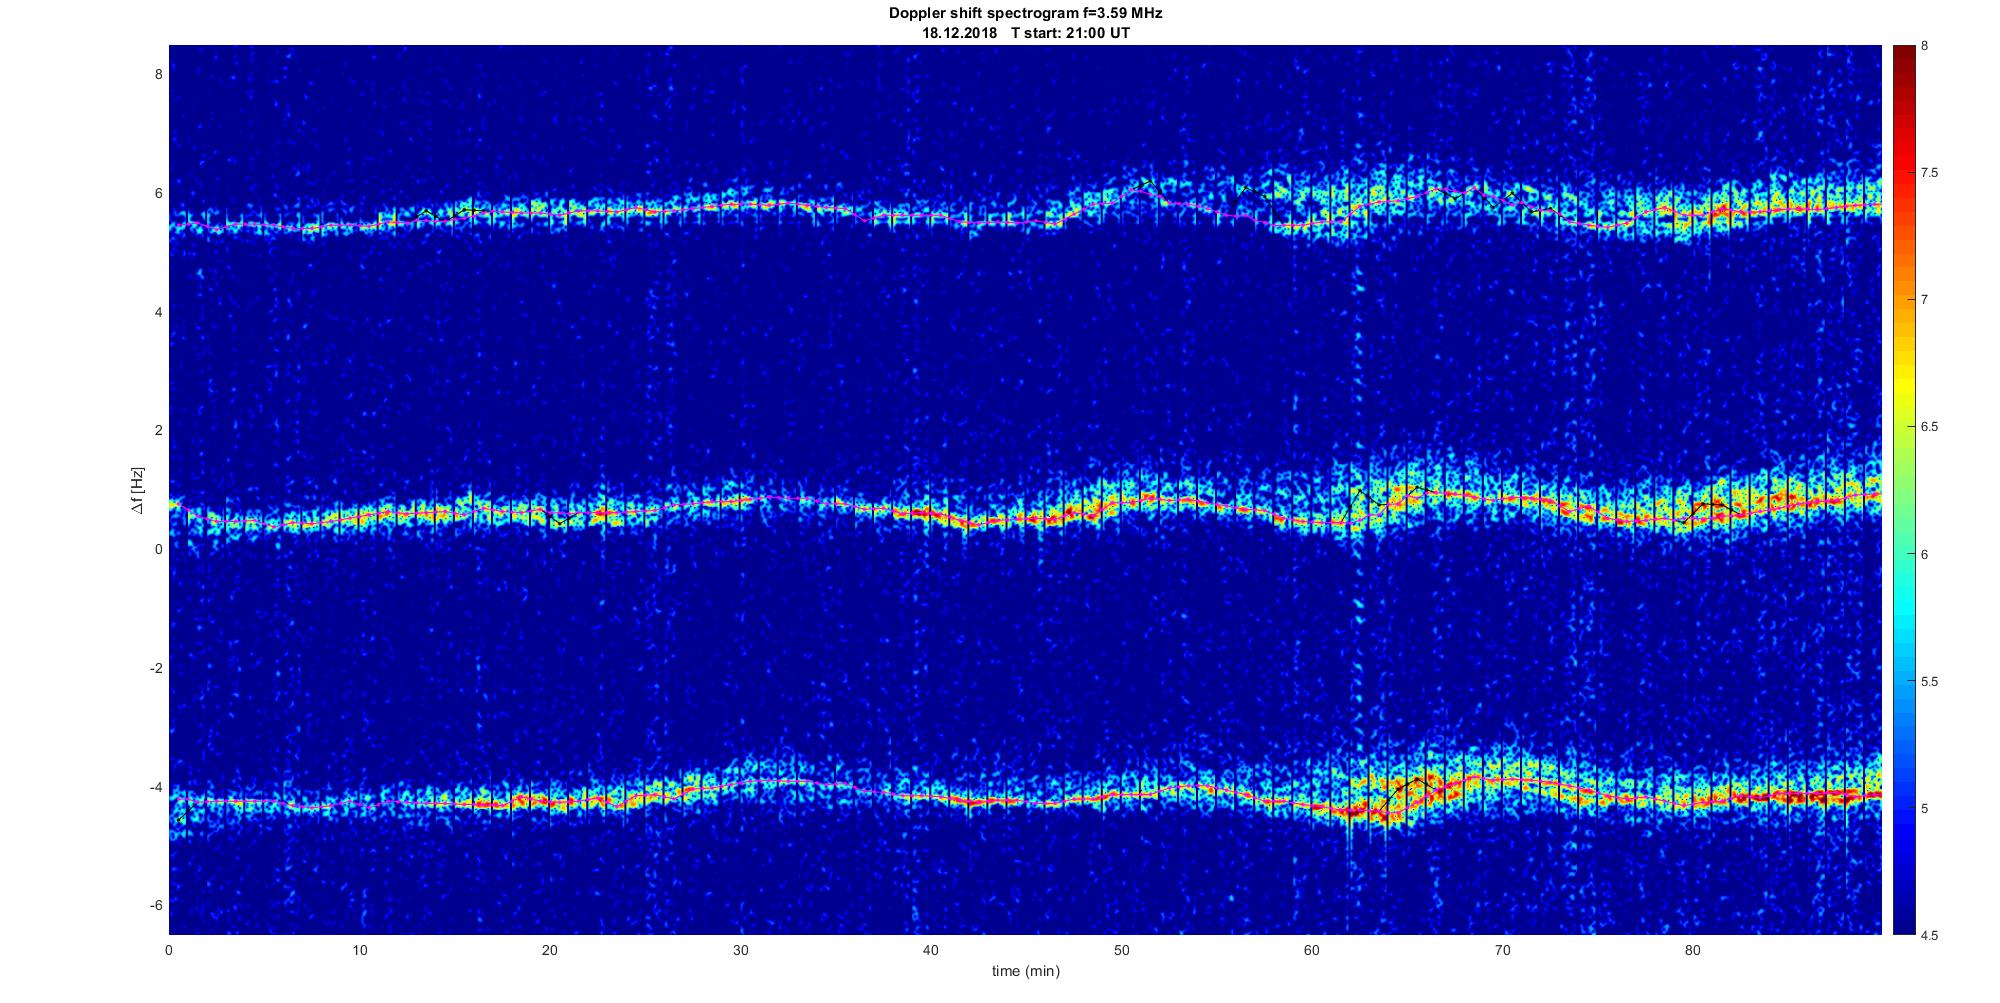
Task: Click the dark red top of the colorbar
Action: [x=1903, y=58]
